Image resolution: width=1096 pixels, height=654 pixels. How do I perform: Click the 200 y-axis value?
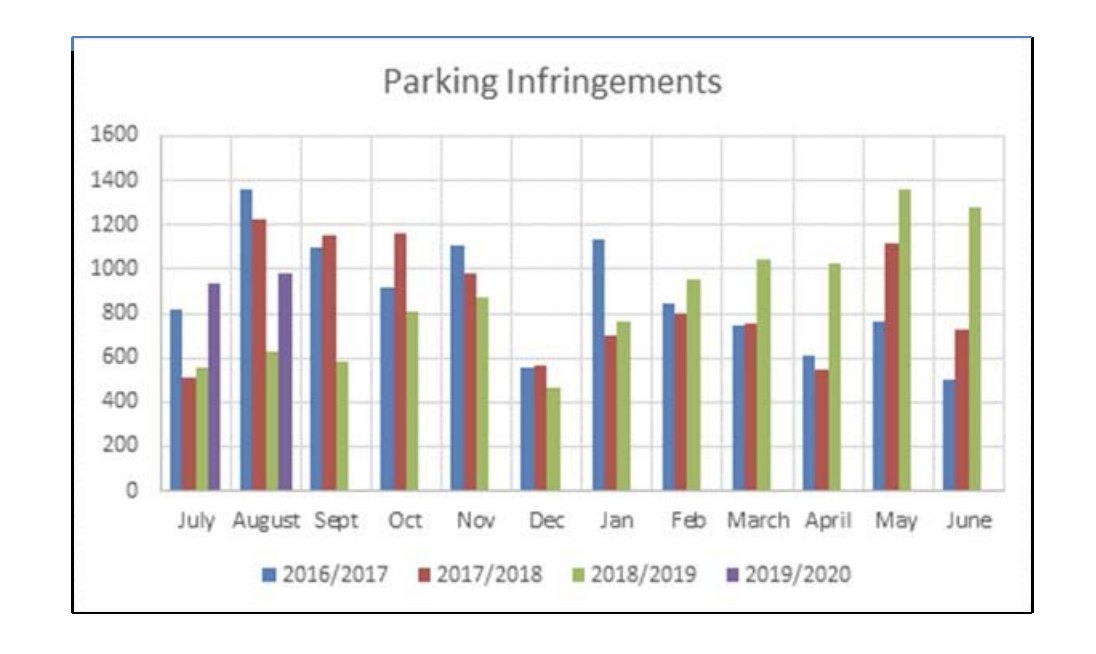(120, 445)
